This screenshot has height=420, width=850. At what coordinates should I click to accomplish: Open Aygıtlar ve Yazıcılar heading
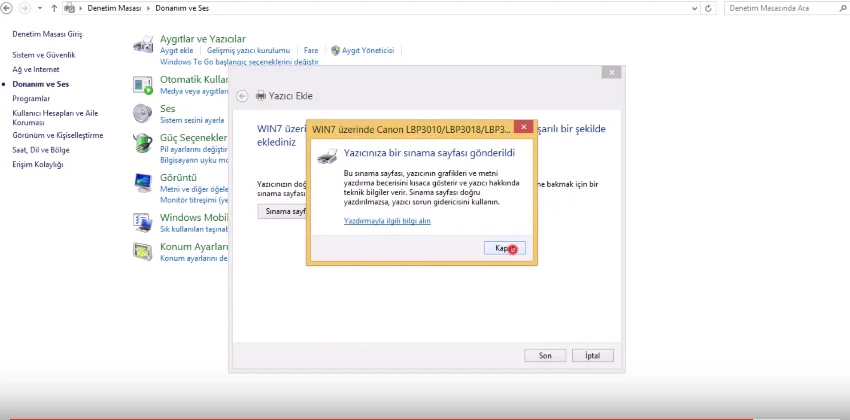(203, 39)
